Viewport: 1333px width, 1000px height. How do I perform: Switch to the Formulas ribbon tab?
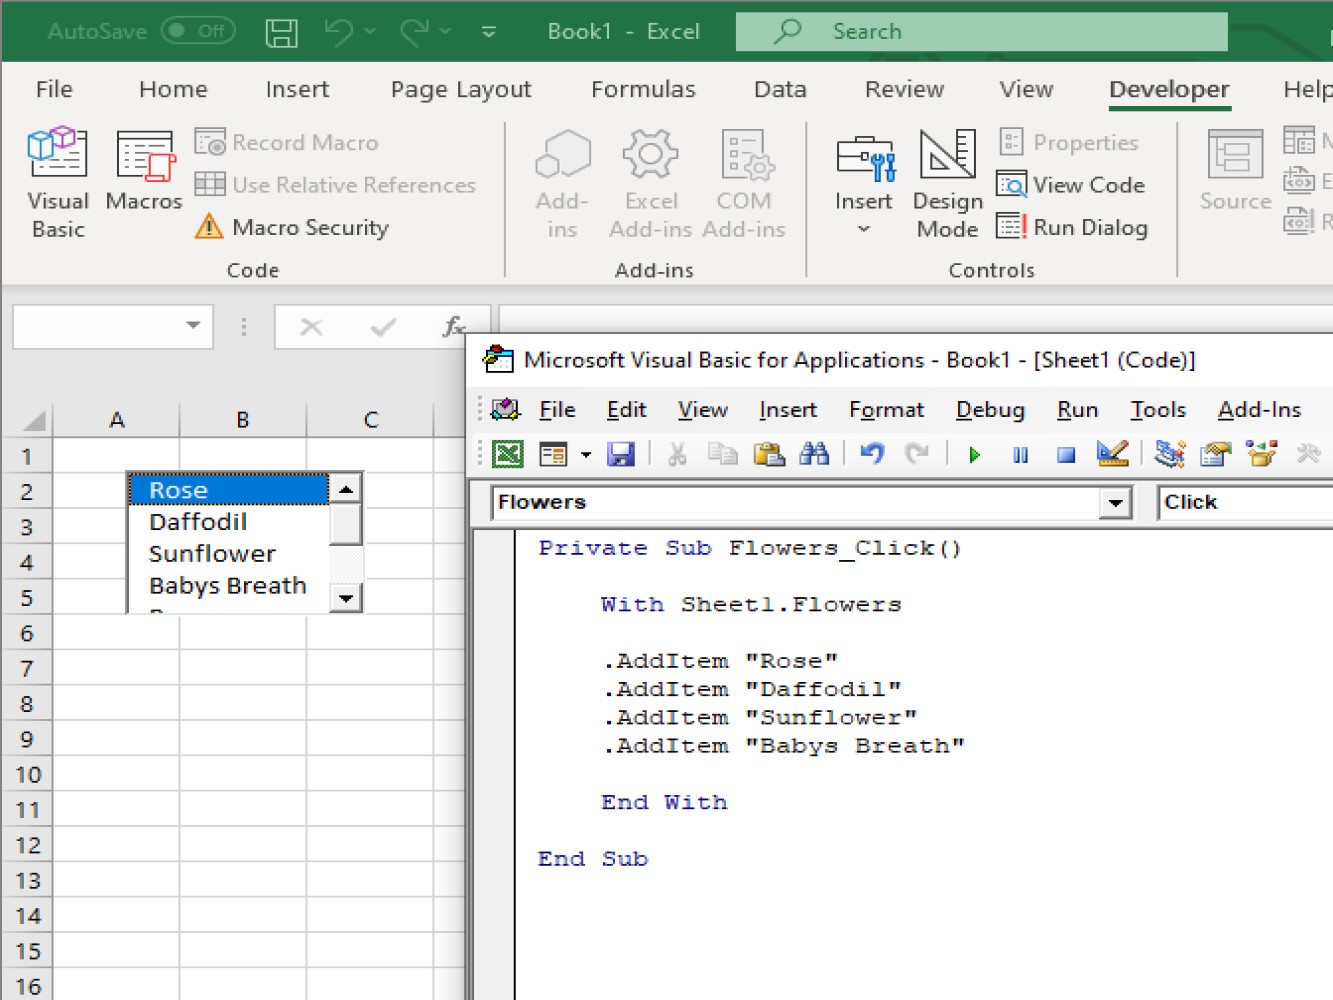click(x=643, y=89)
